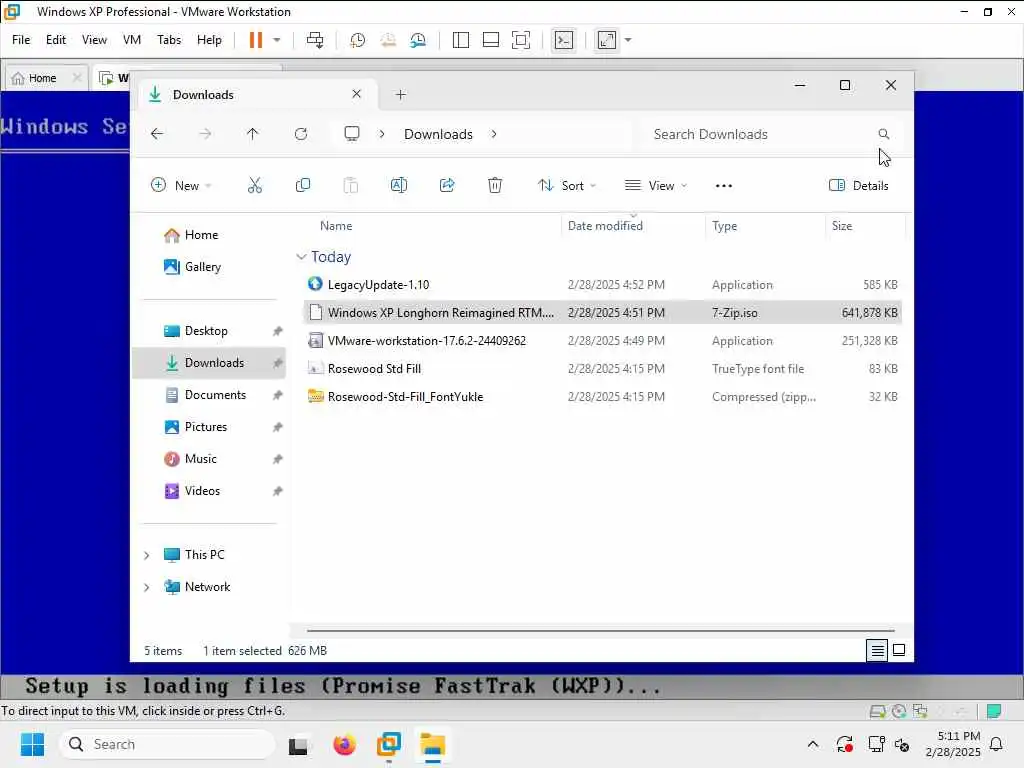Select VMware-workstation-17.6.2-24409262 file
The height and width of the screenshot is (768, 1024).
tap(602, 341)
